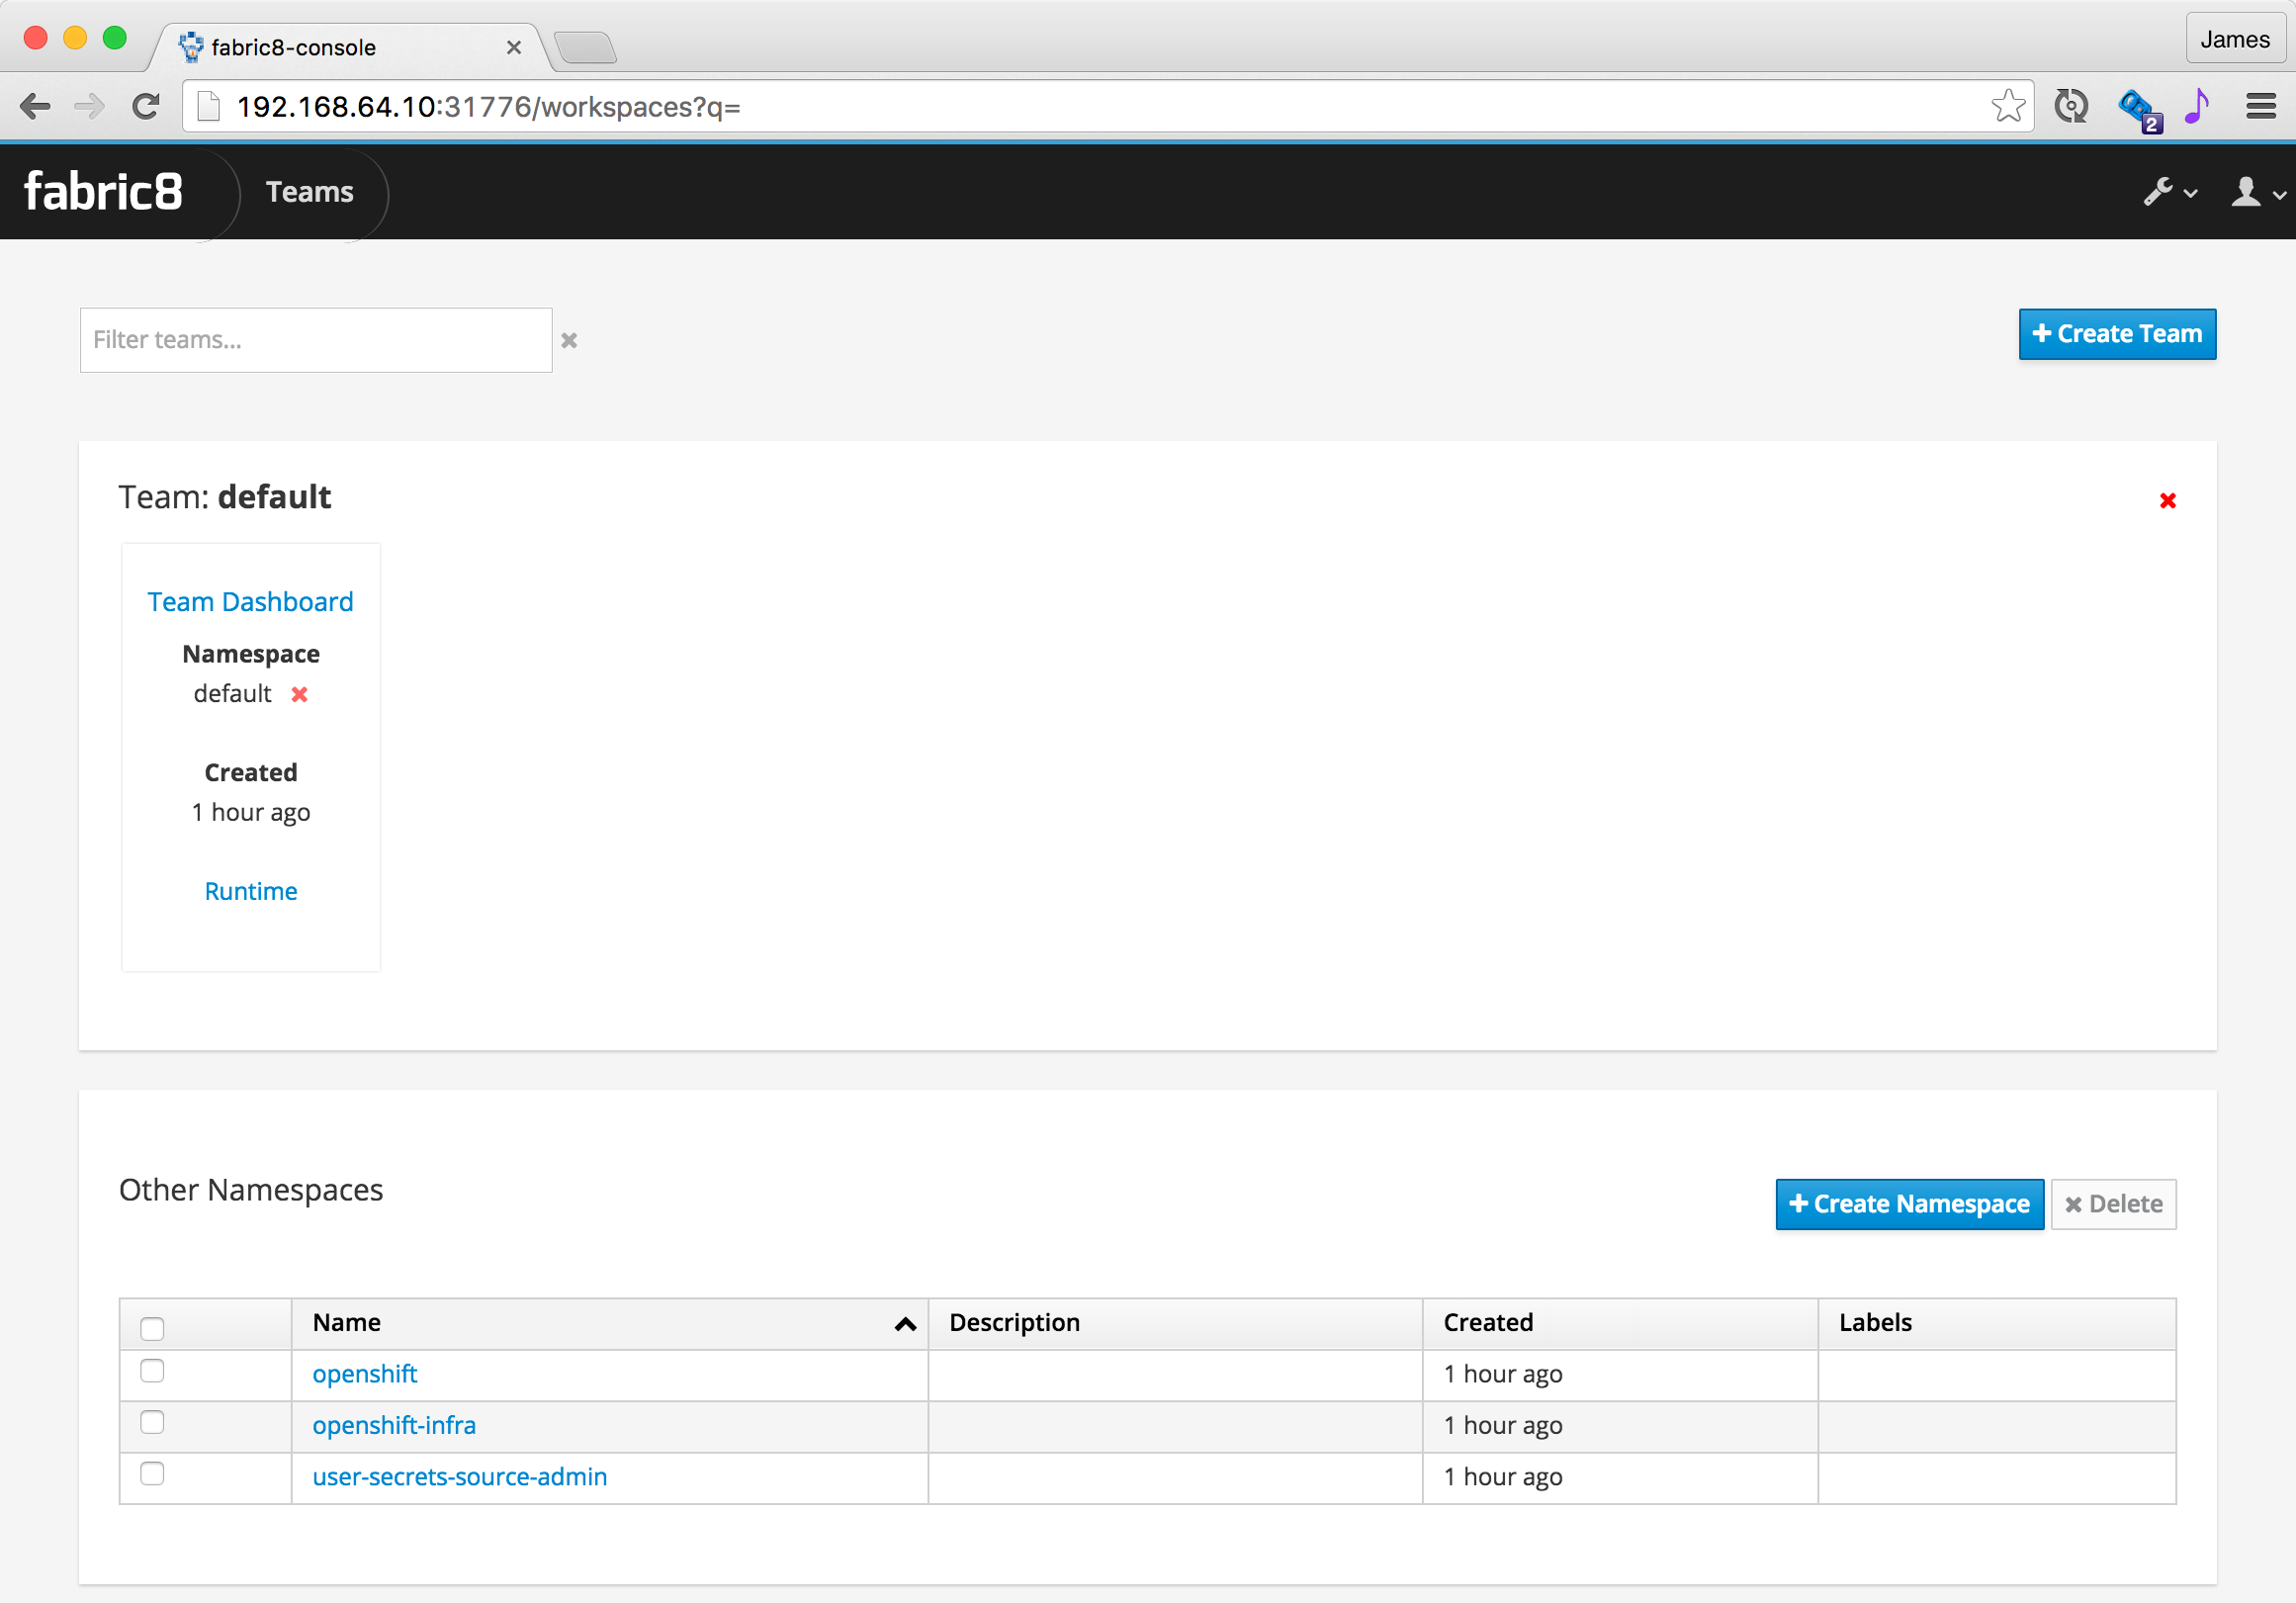Image resolution: width=2296 pixels, height=1603 pixels.
Task: Toggle select-all checkbox in table header
Action: click(152, 1328)
